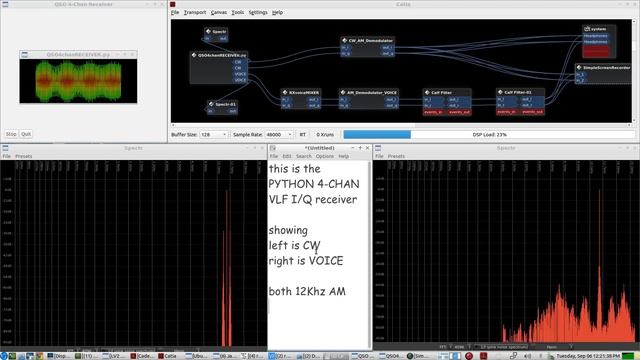Image resolution: width=640 pixels, height=360 pixels.
Task: Select the Calf Filter node icon
Action: (427, 92)
